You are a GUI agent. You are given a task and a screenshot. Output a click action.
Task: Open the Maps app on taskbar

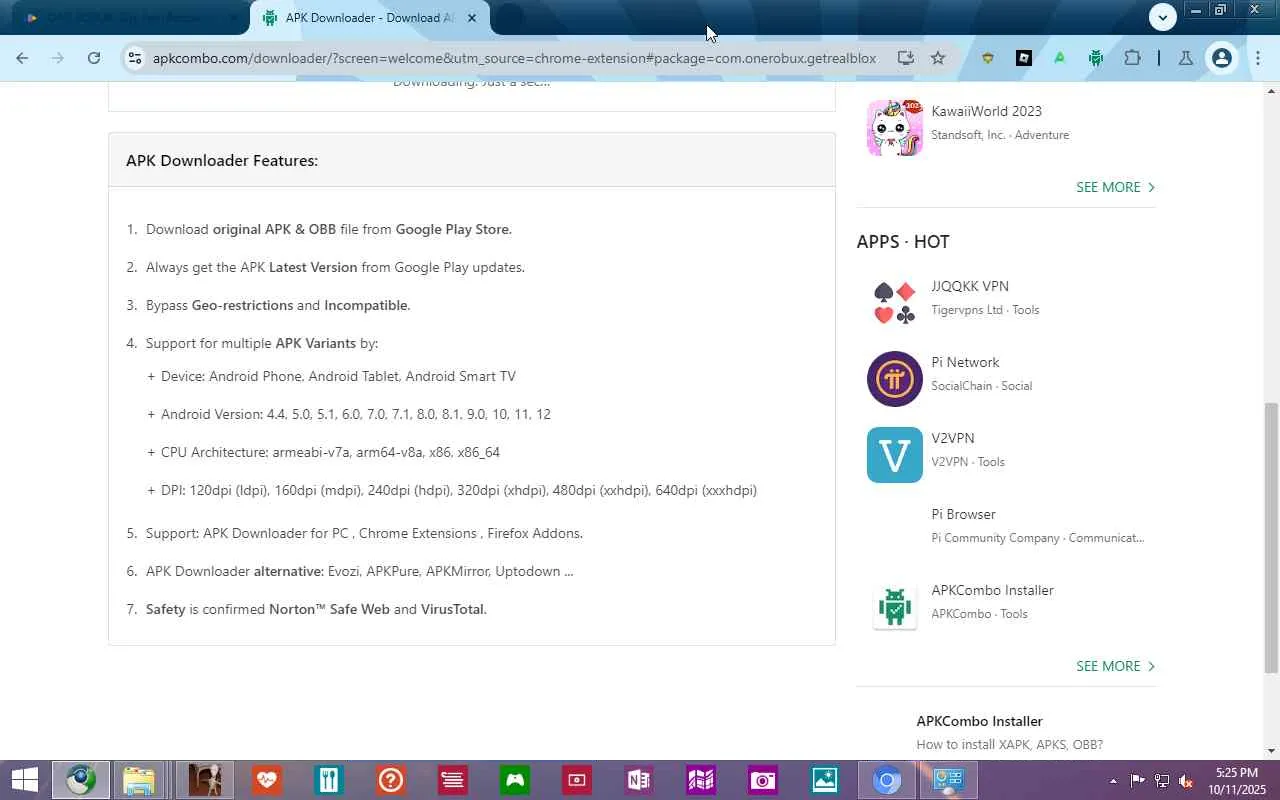(701, 780)
